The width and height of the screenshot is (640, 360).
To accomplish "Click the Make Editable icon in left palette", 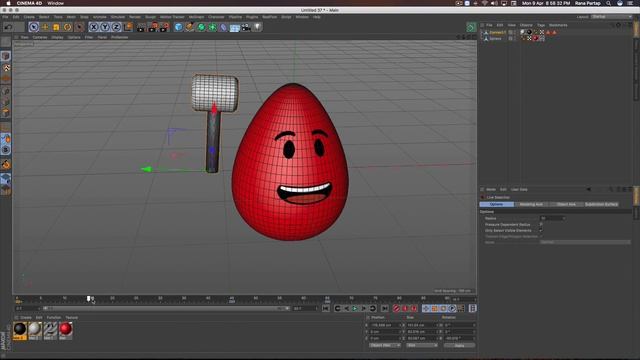I will [x=6, y=42].
